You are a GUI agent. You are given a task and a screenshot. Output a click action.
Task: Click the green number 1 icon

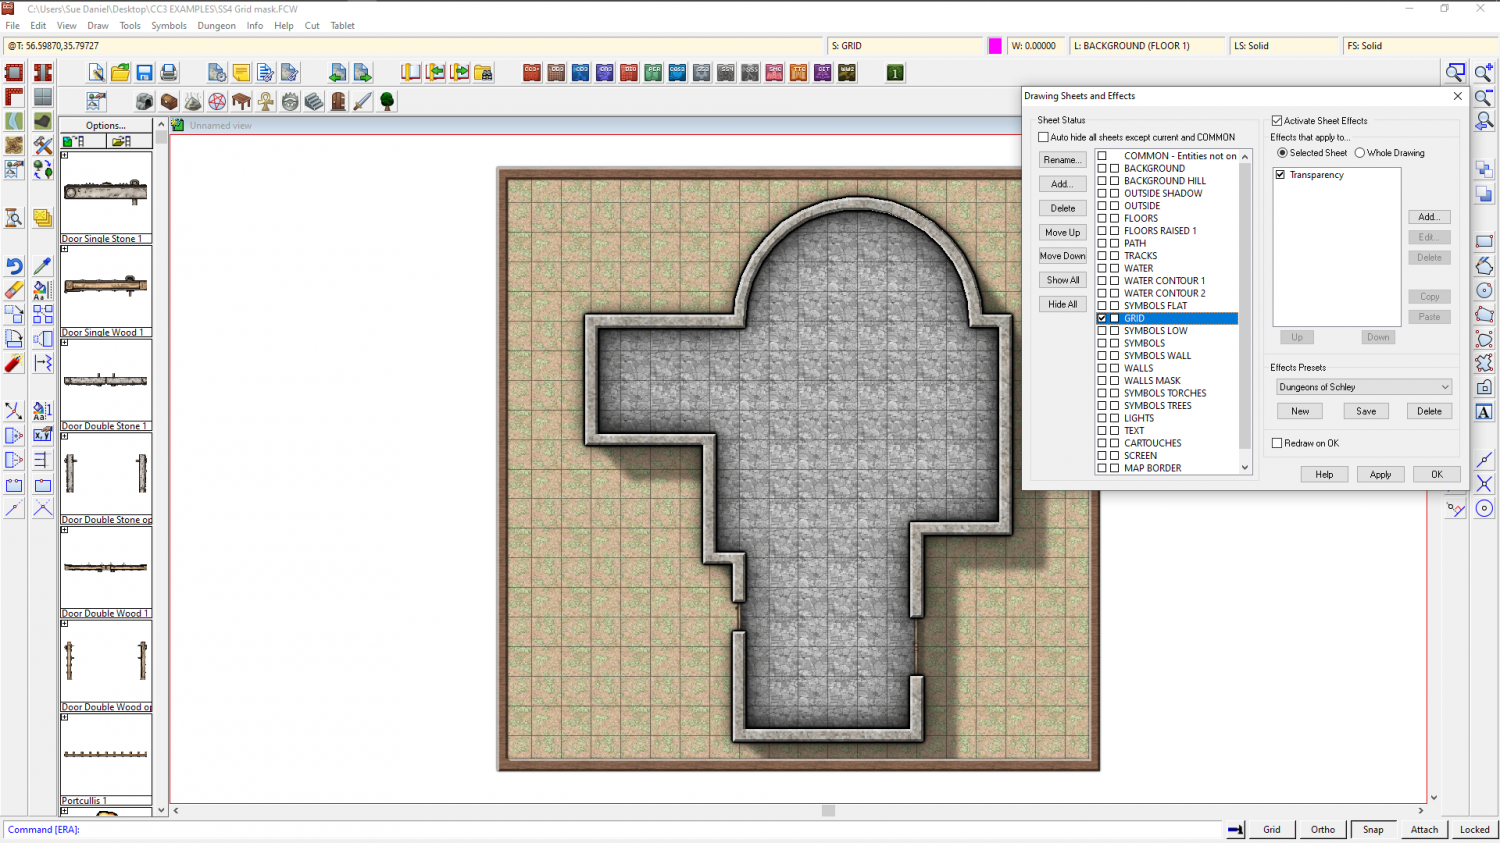tap(895, 73)
